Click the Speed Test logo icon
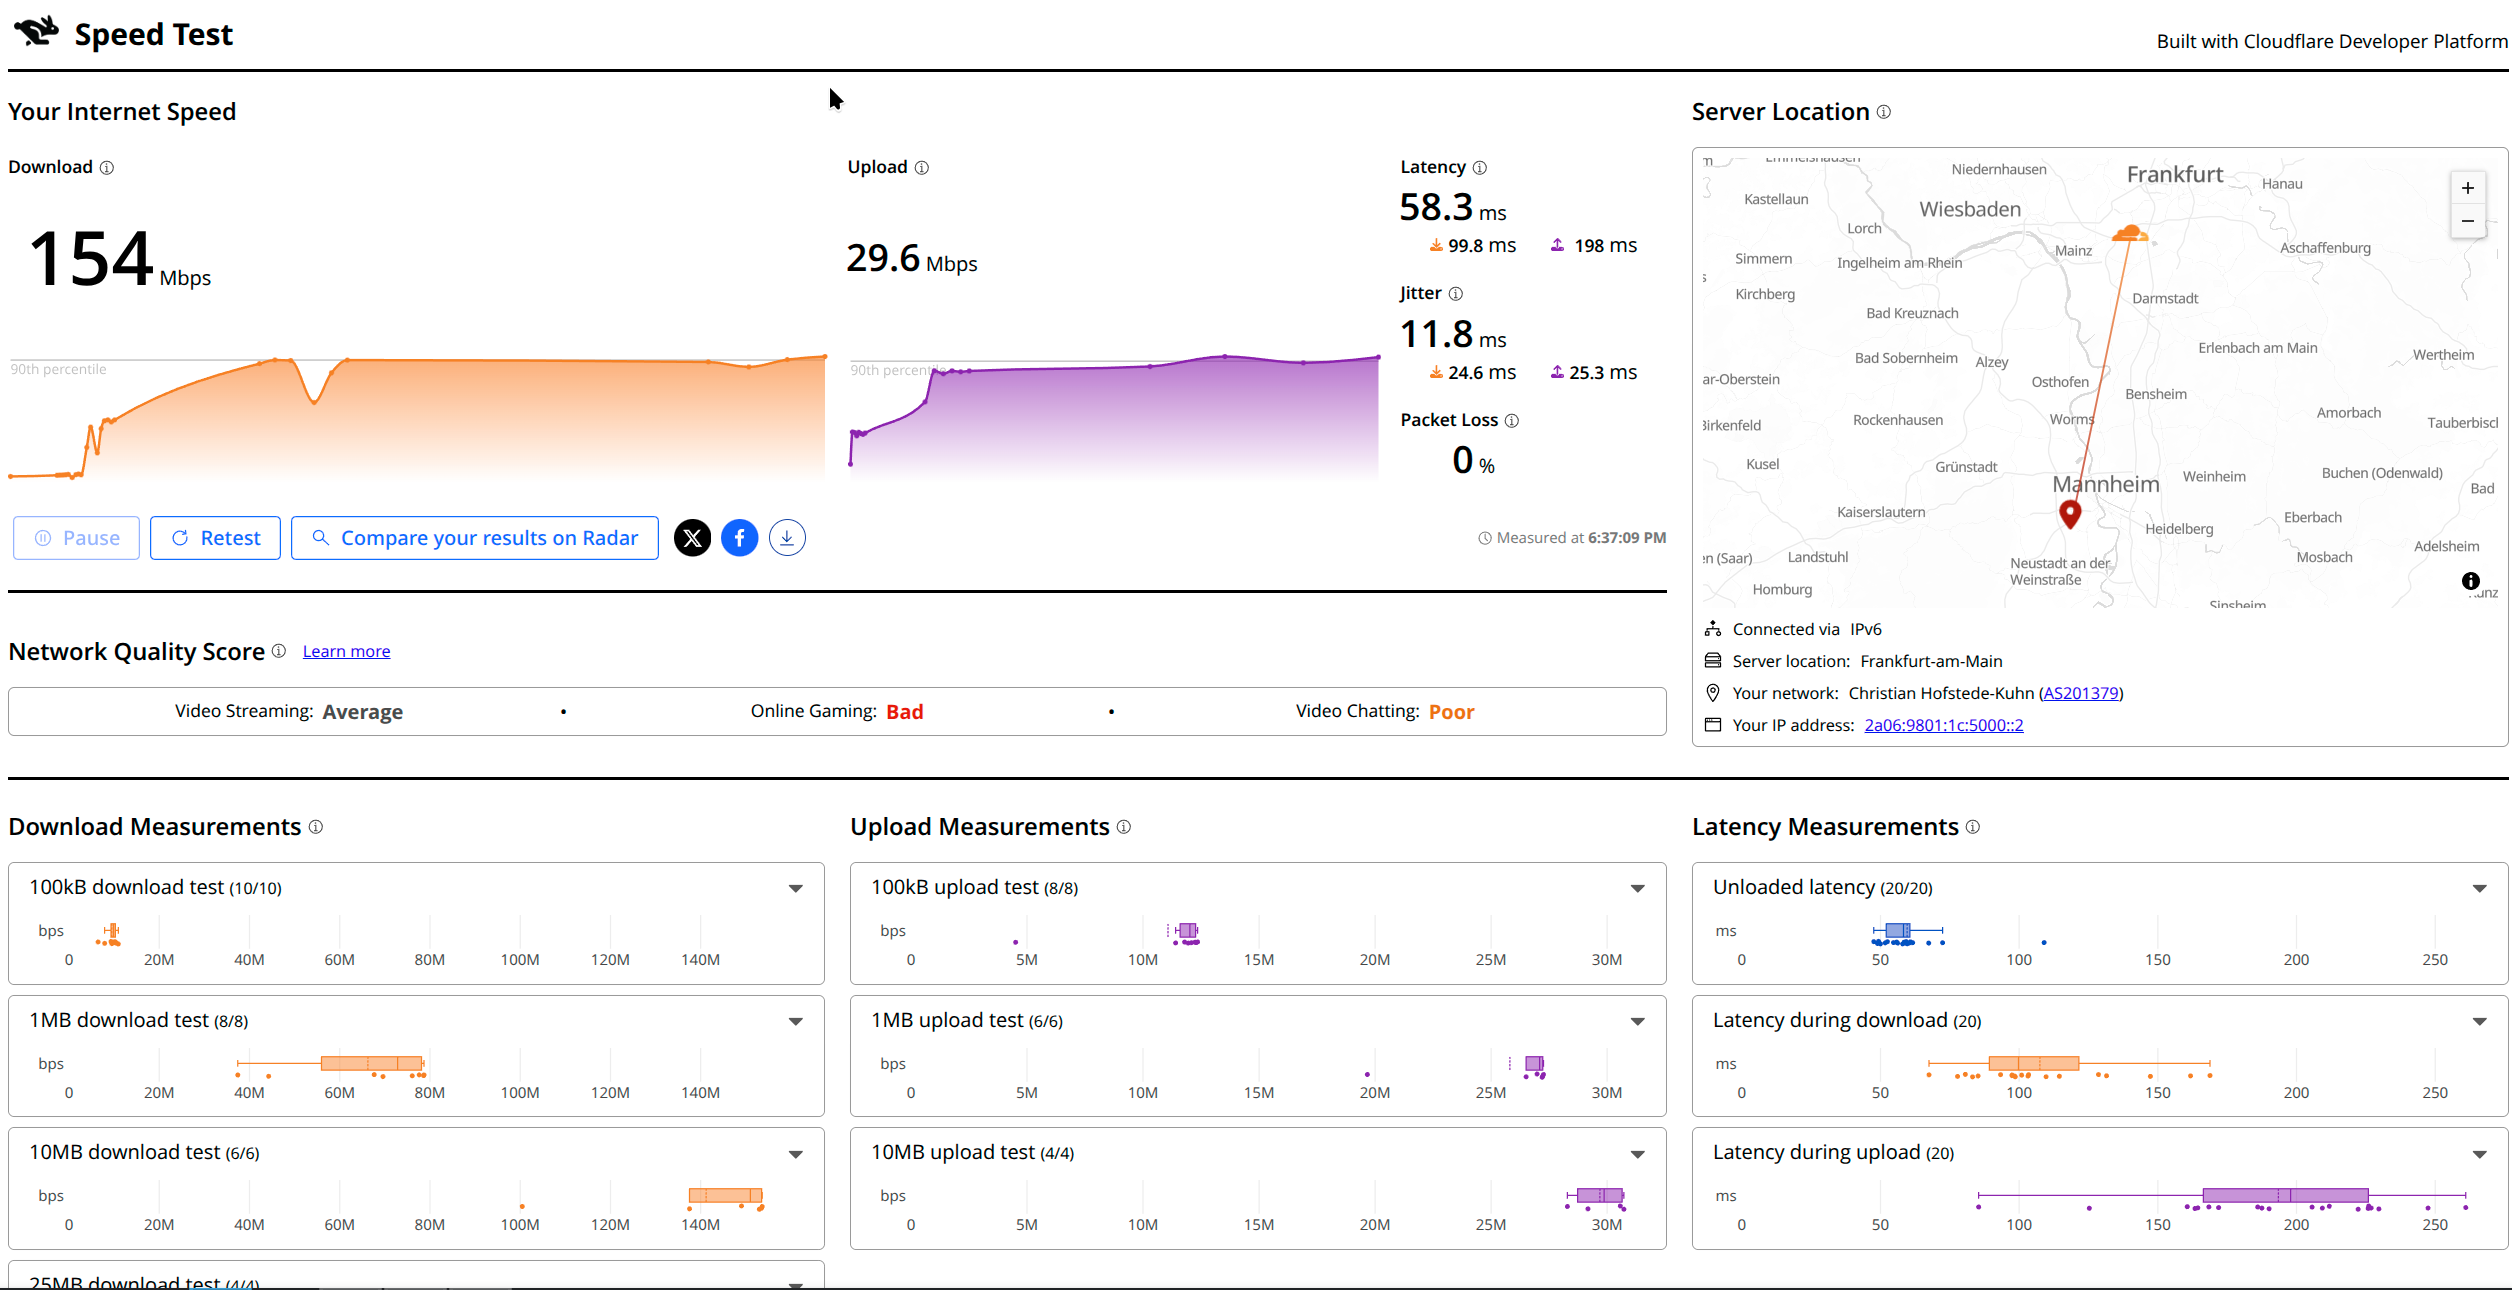The image size is (2512, 1290). click(x=37, y=32)
